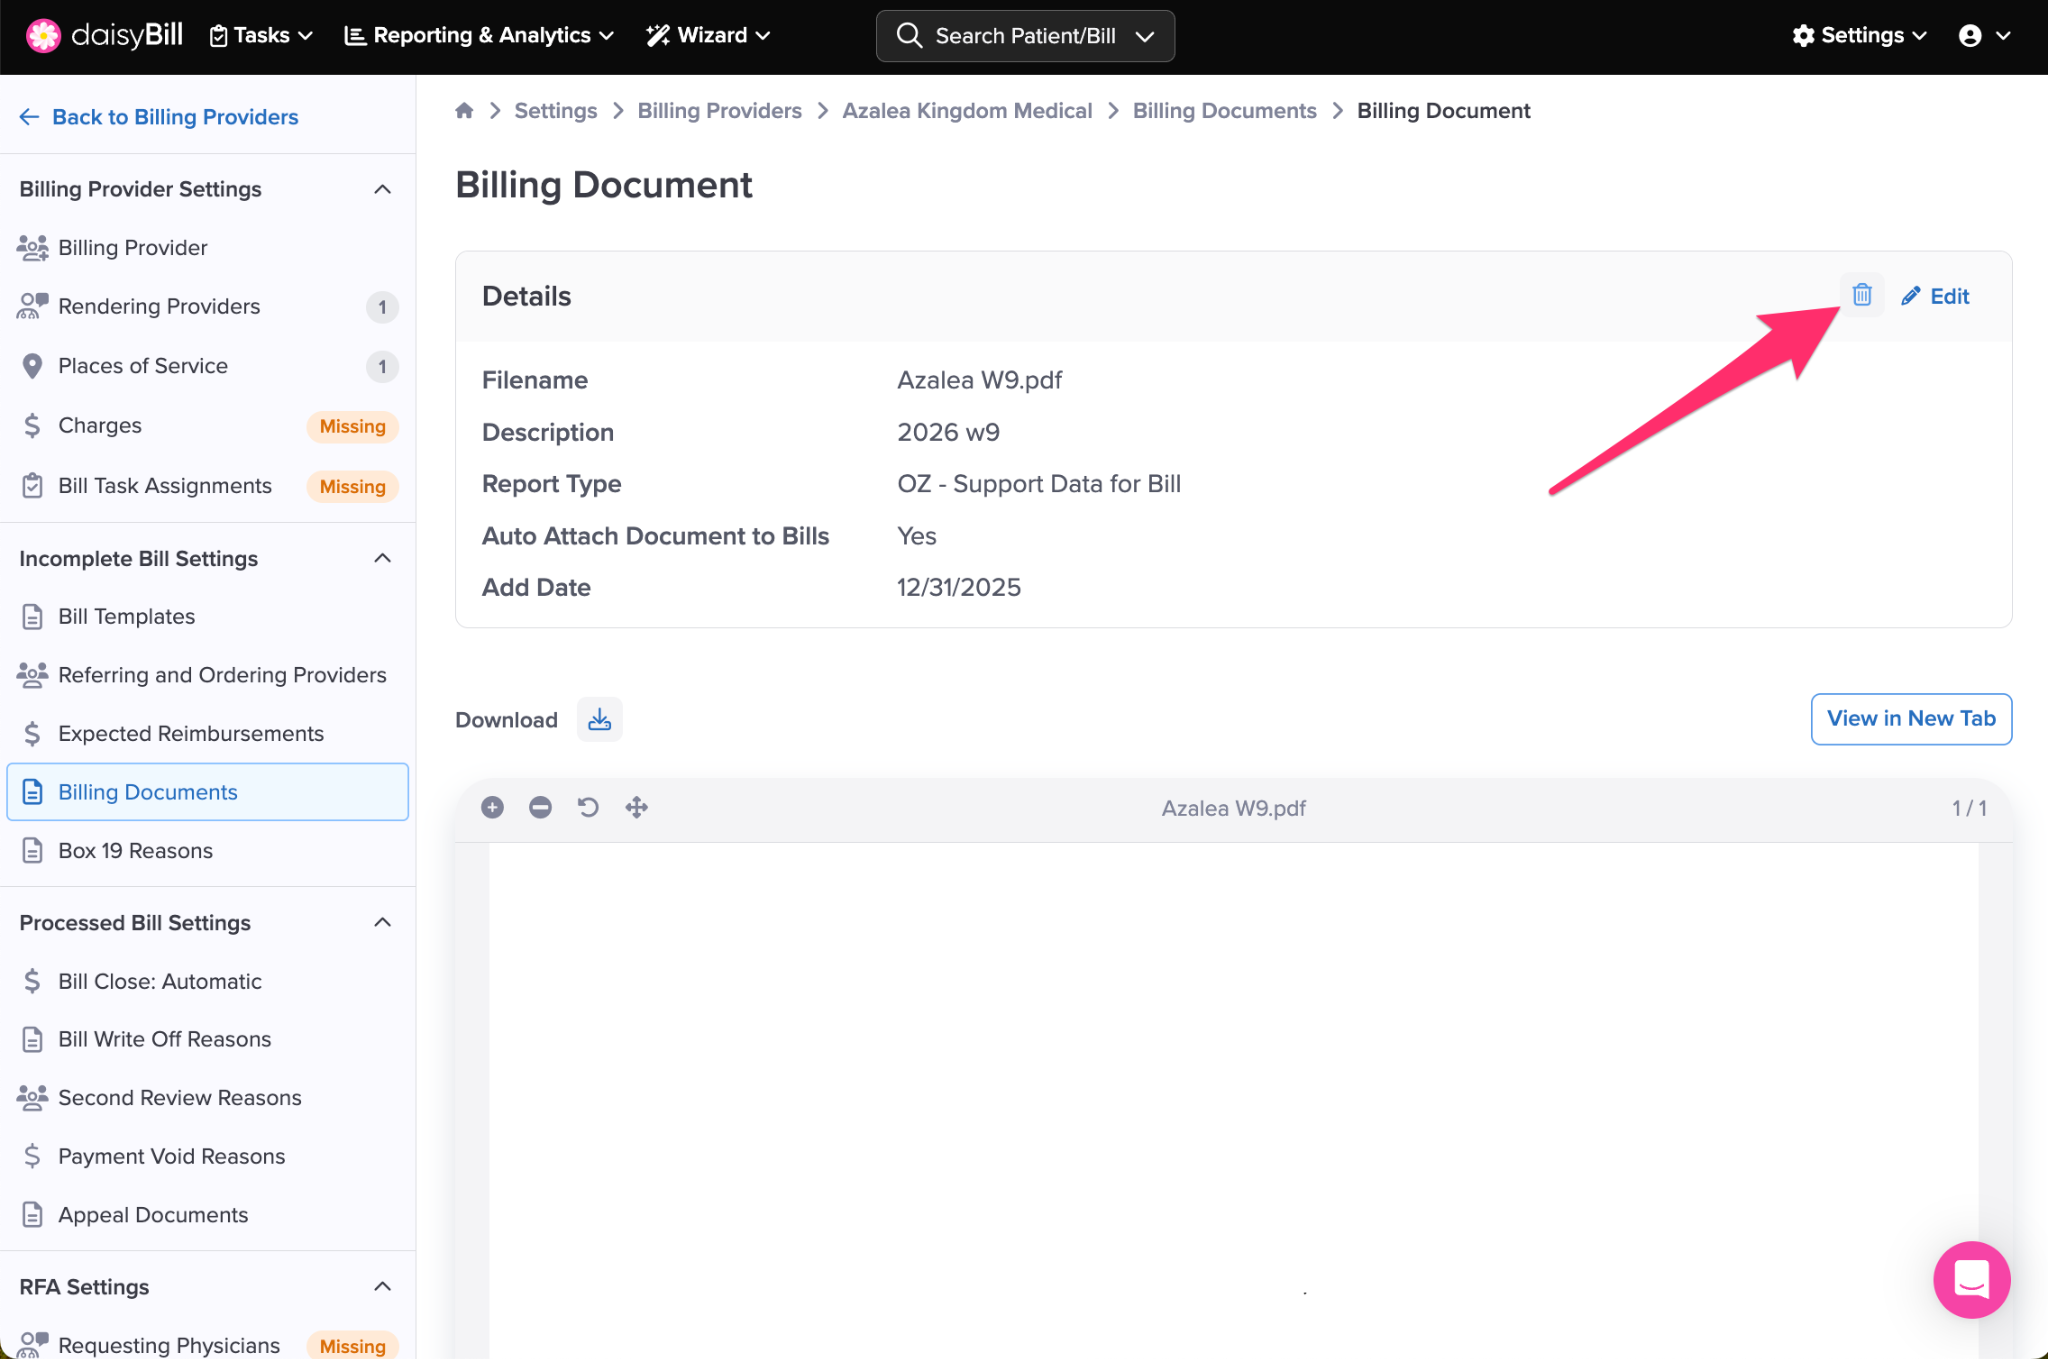Click the download document icon
Screen dimensions: 2048x1359
click(599, 719)
